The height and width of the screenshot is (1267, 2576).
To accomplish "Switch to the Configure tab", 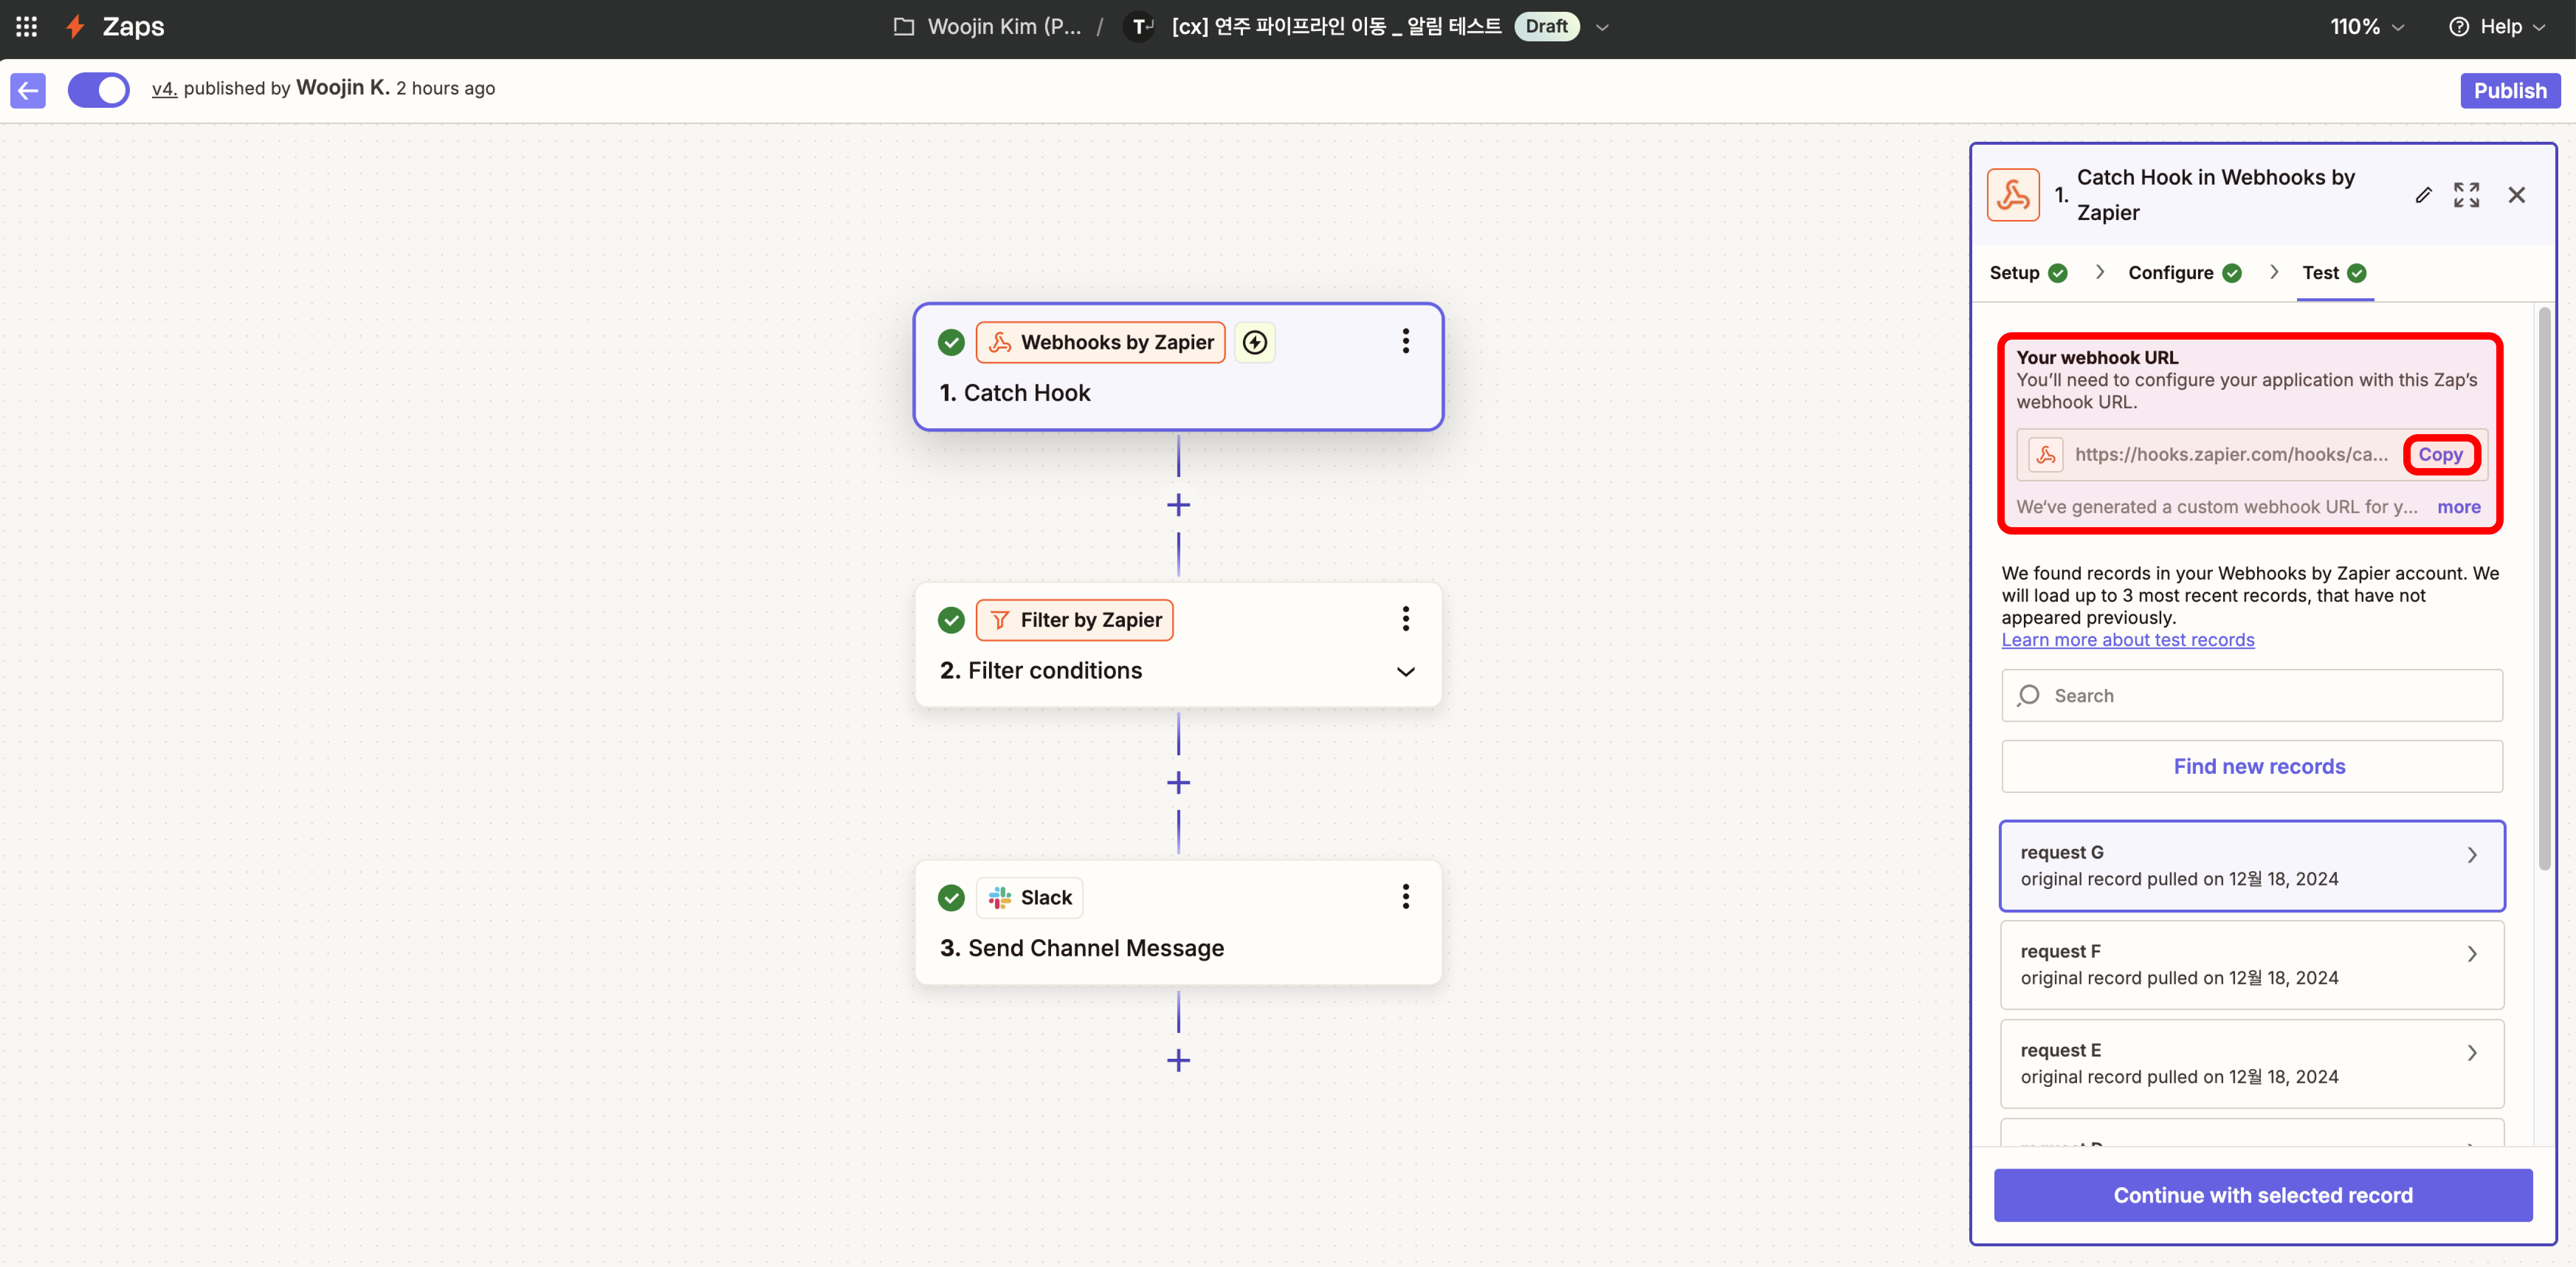I will pyautogui.click(x=2184, y=273).
